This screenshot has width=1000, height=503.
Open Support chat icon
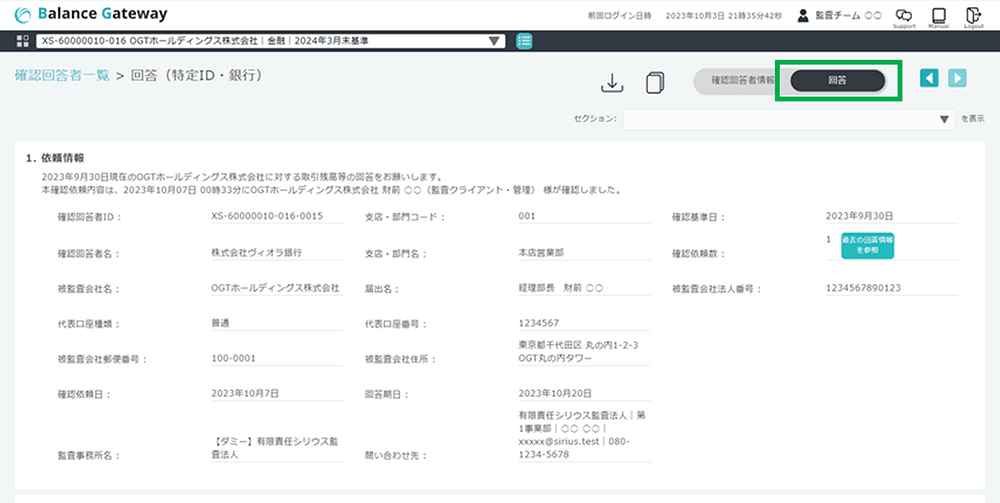tap(903, 16)
